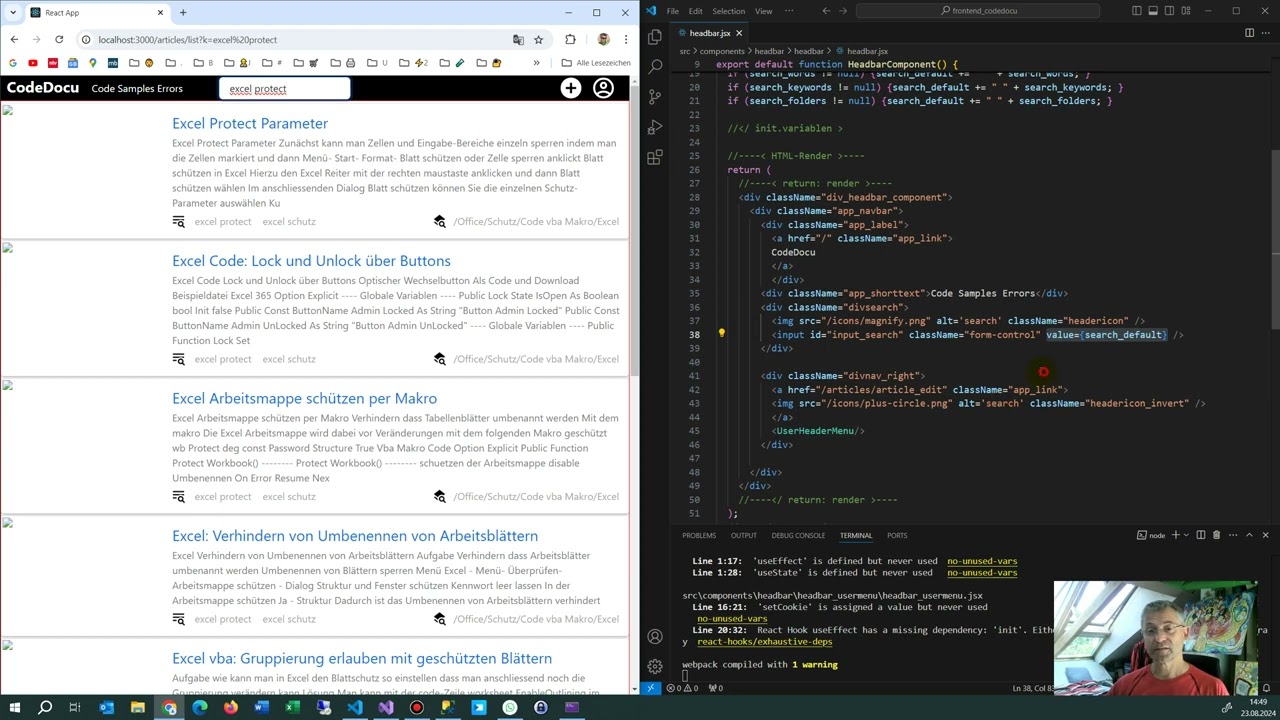Open VS Code Edit menu
The width and height of the screenshot is (1280, 720).
tap(695, 11)
